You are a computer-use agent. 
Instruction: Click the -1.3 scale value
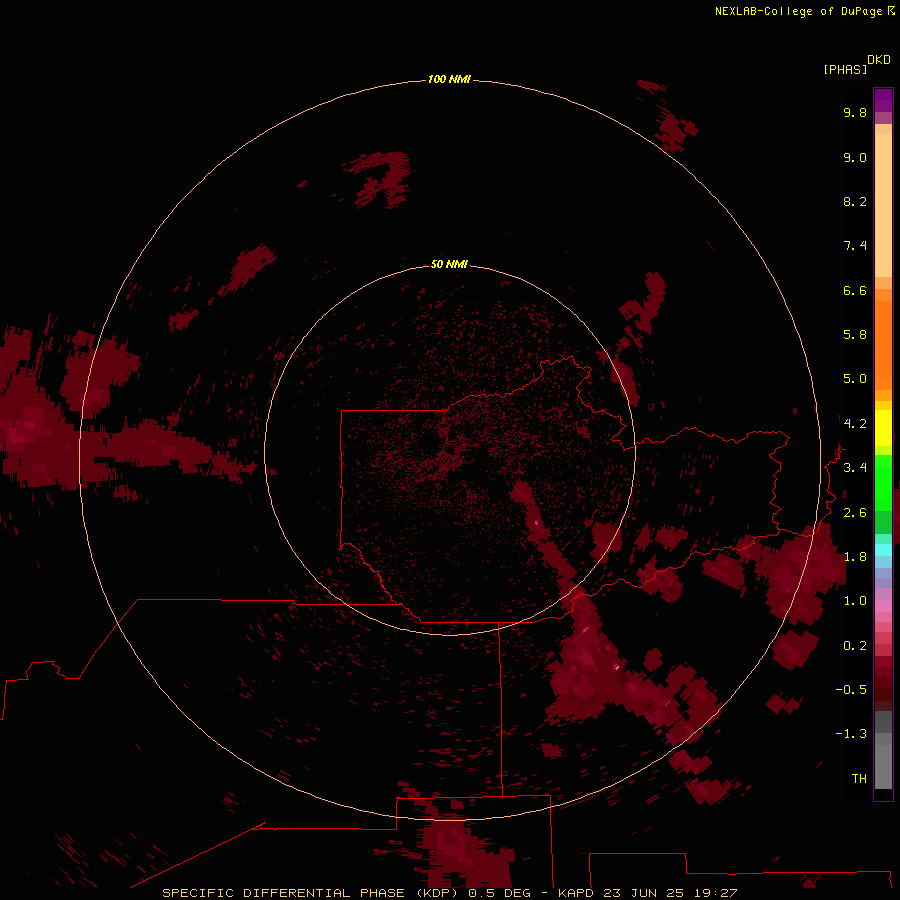851,734
